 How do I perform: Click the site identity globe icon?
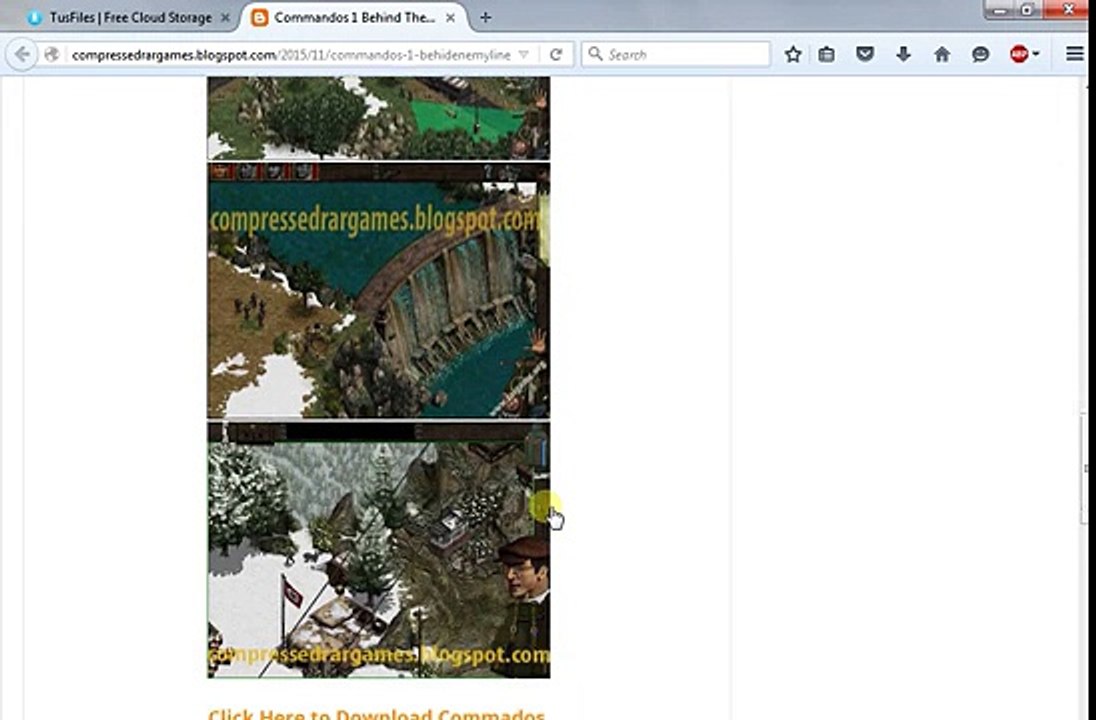(52, 54)
